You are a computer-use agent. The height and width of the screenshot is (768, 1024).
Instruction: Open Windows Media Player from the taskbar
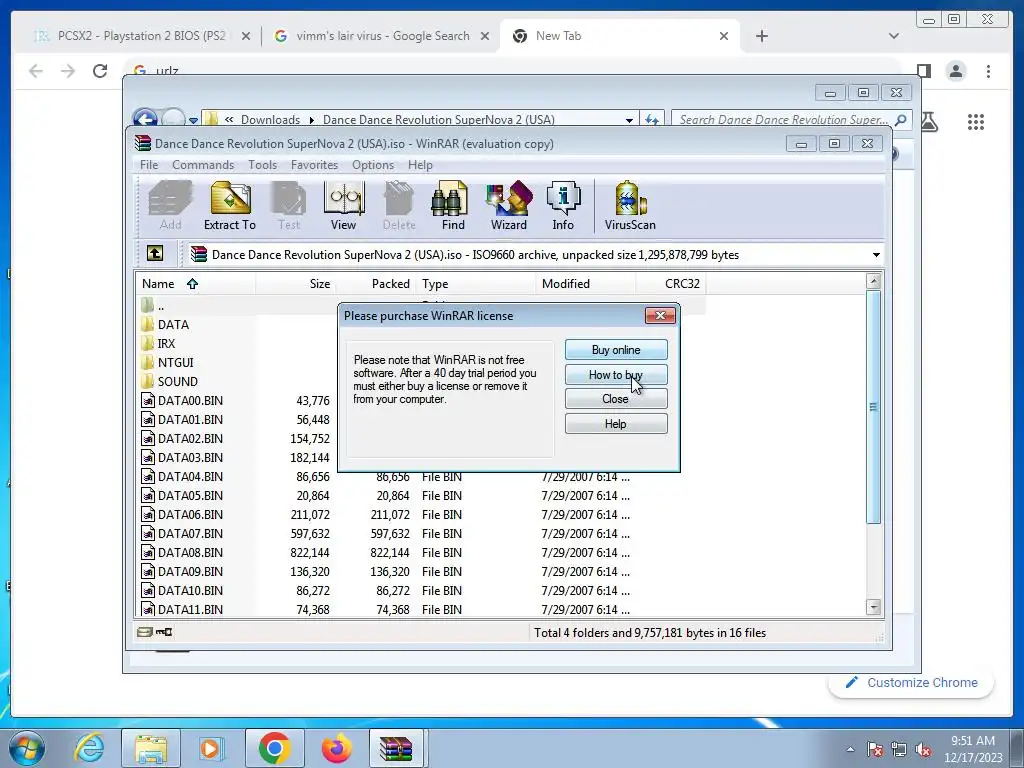[x=211, y=748]
